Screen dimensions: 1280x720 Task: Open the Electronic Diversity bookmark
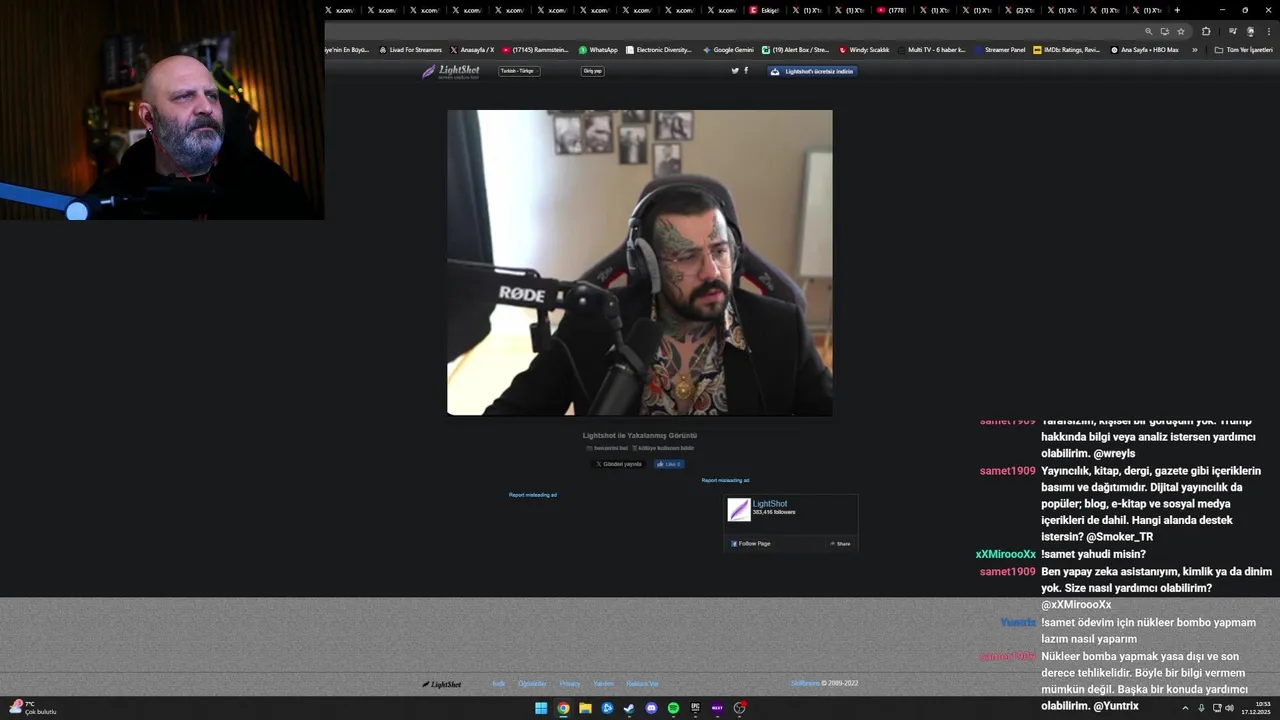[658, 50]
